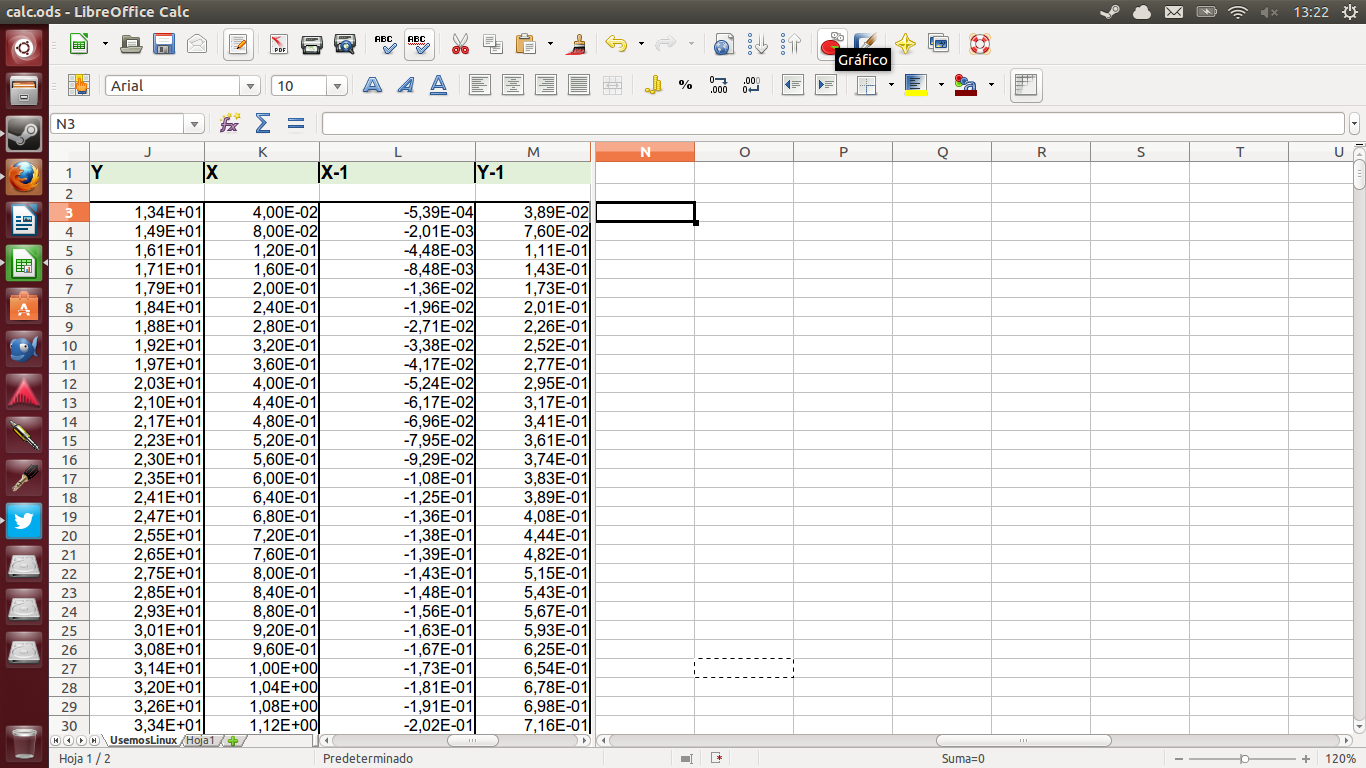Add a decimal place

(x=718, y=85)
